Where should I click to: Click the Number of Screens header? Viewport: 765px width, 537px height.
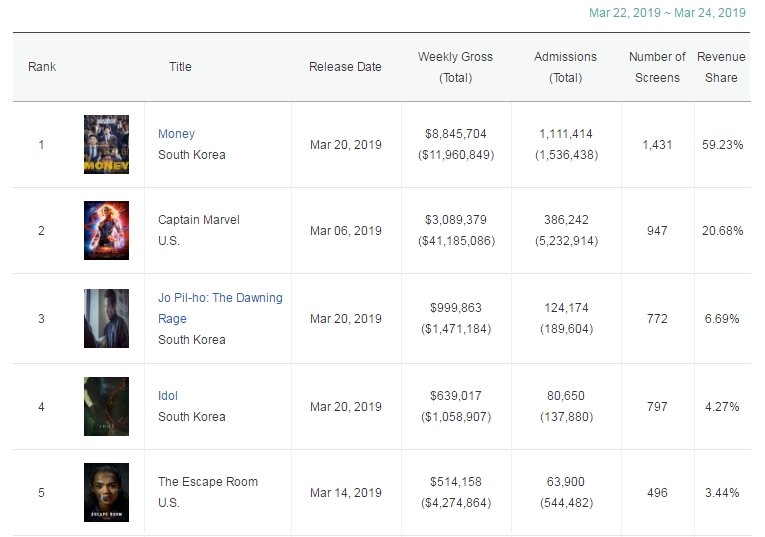coord(657,67)
